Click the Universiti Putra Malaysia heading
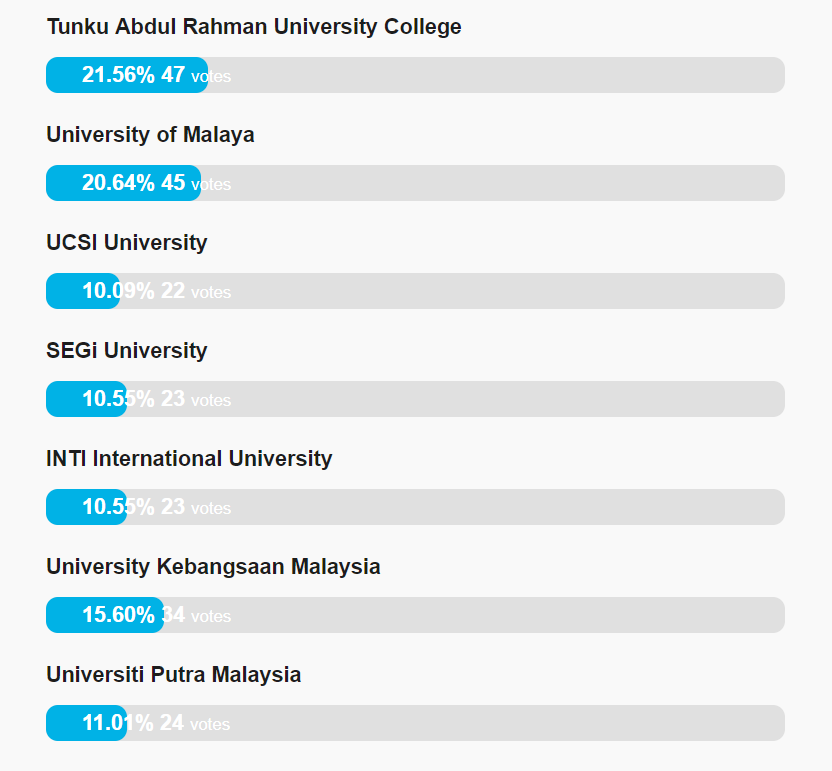 pyautogui.click(x=173, y=675)
